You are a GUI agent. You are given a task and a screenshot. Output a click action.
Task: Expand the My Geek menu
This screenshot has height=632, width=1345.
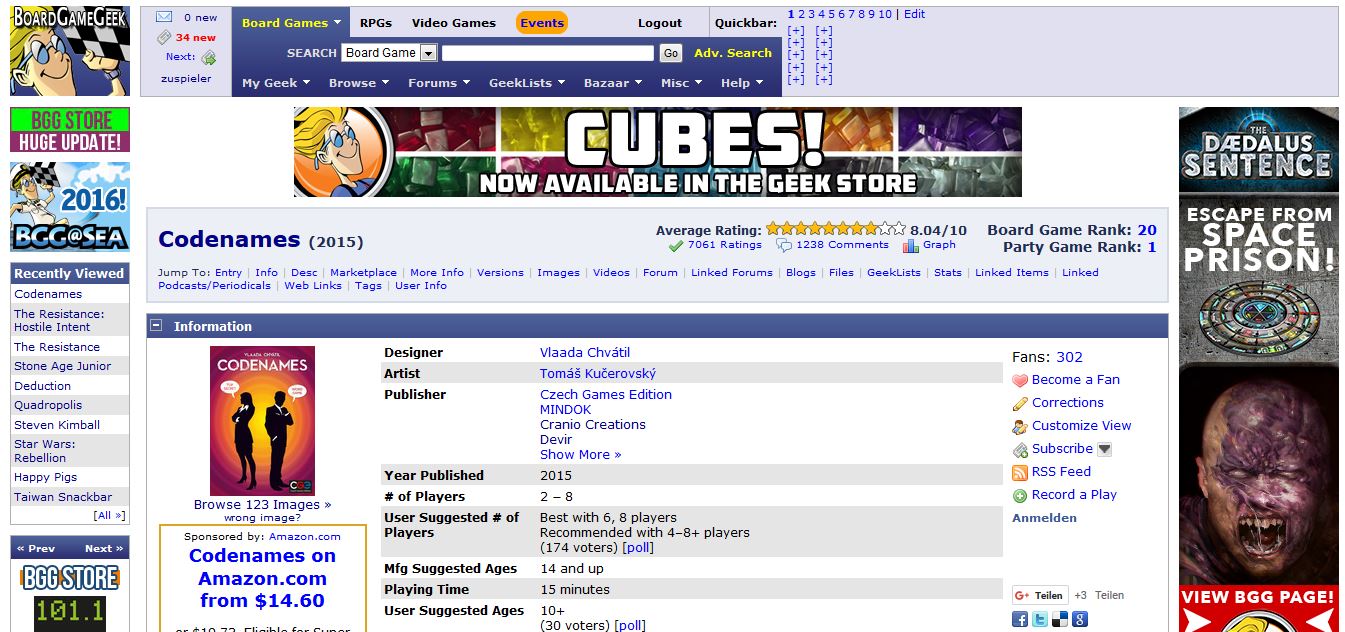(x=276, y=83)
